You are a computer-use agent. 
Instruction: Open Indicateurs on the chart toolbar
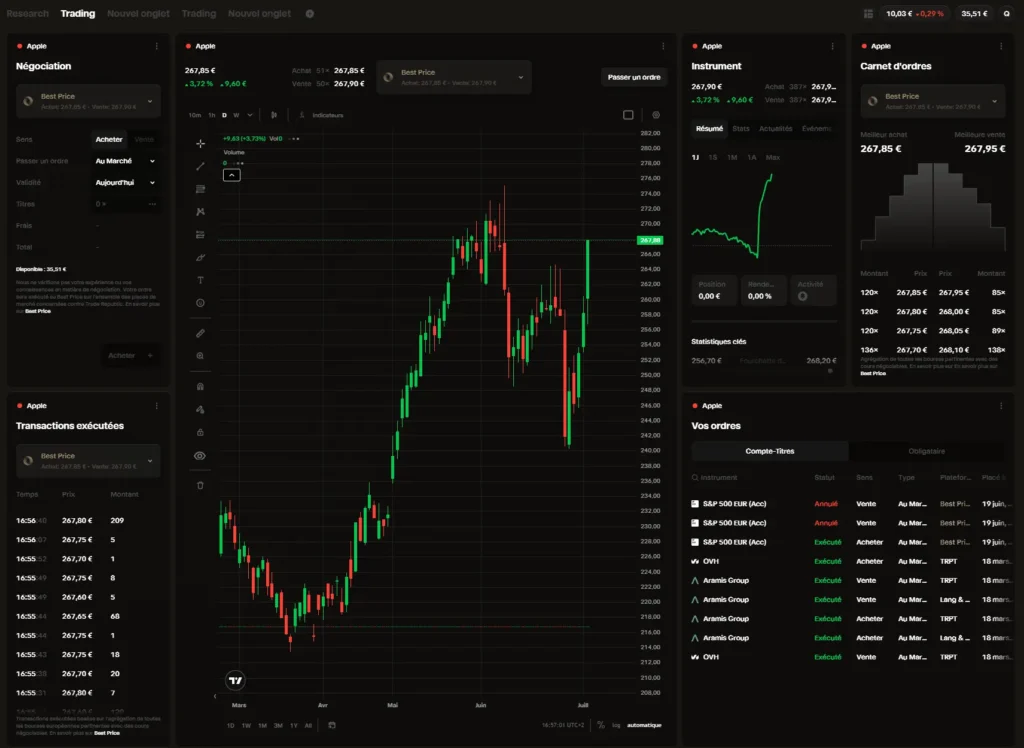(321, 115)
